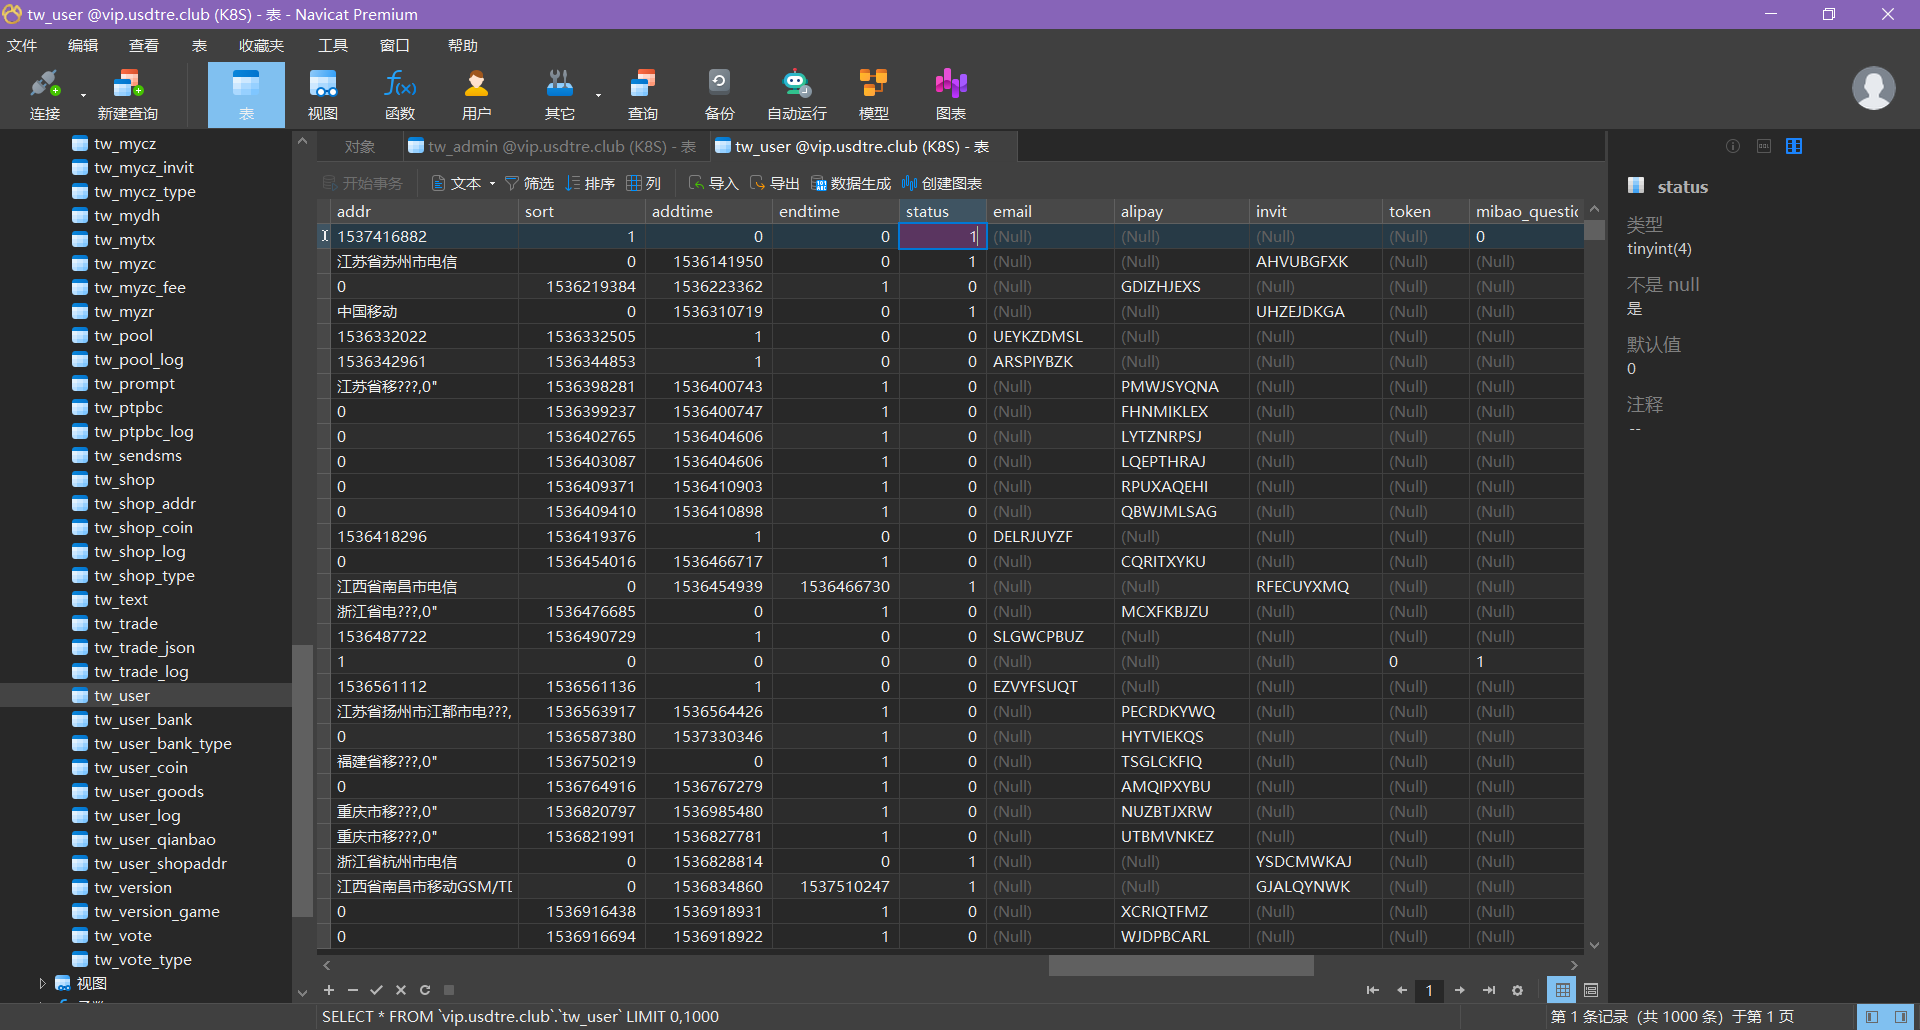Select tw_user_bank in the table tree
Viewport: 1920px width, 1030px height.
point(143,719)
